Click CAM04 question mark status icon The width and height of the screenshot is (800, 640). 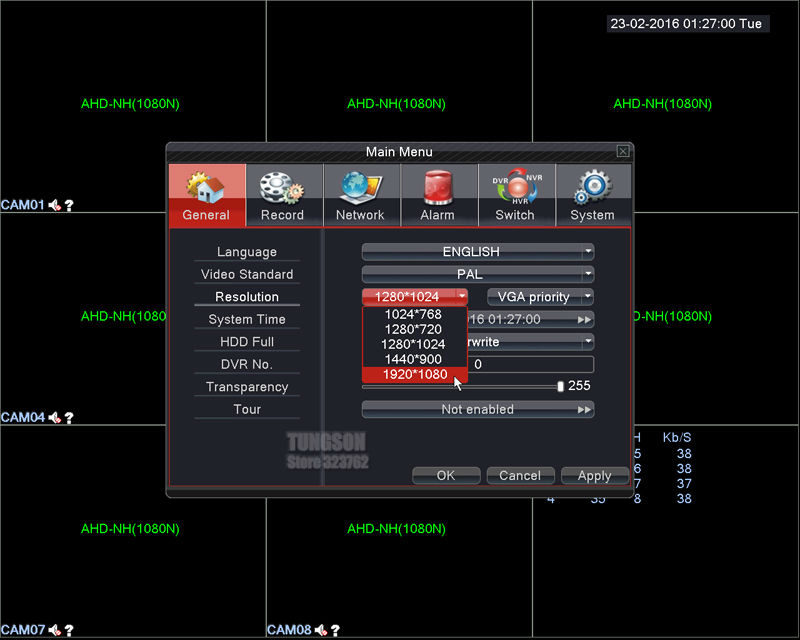(x=69, y=418)
